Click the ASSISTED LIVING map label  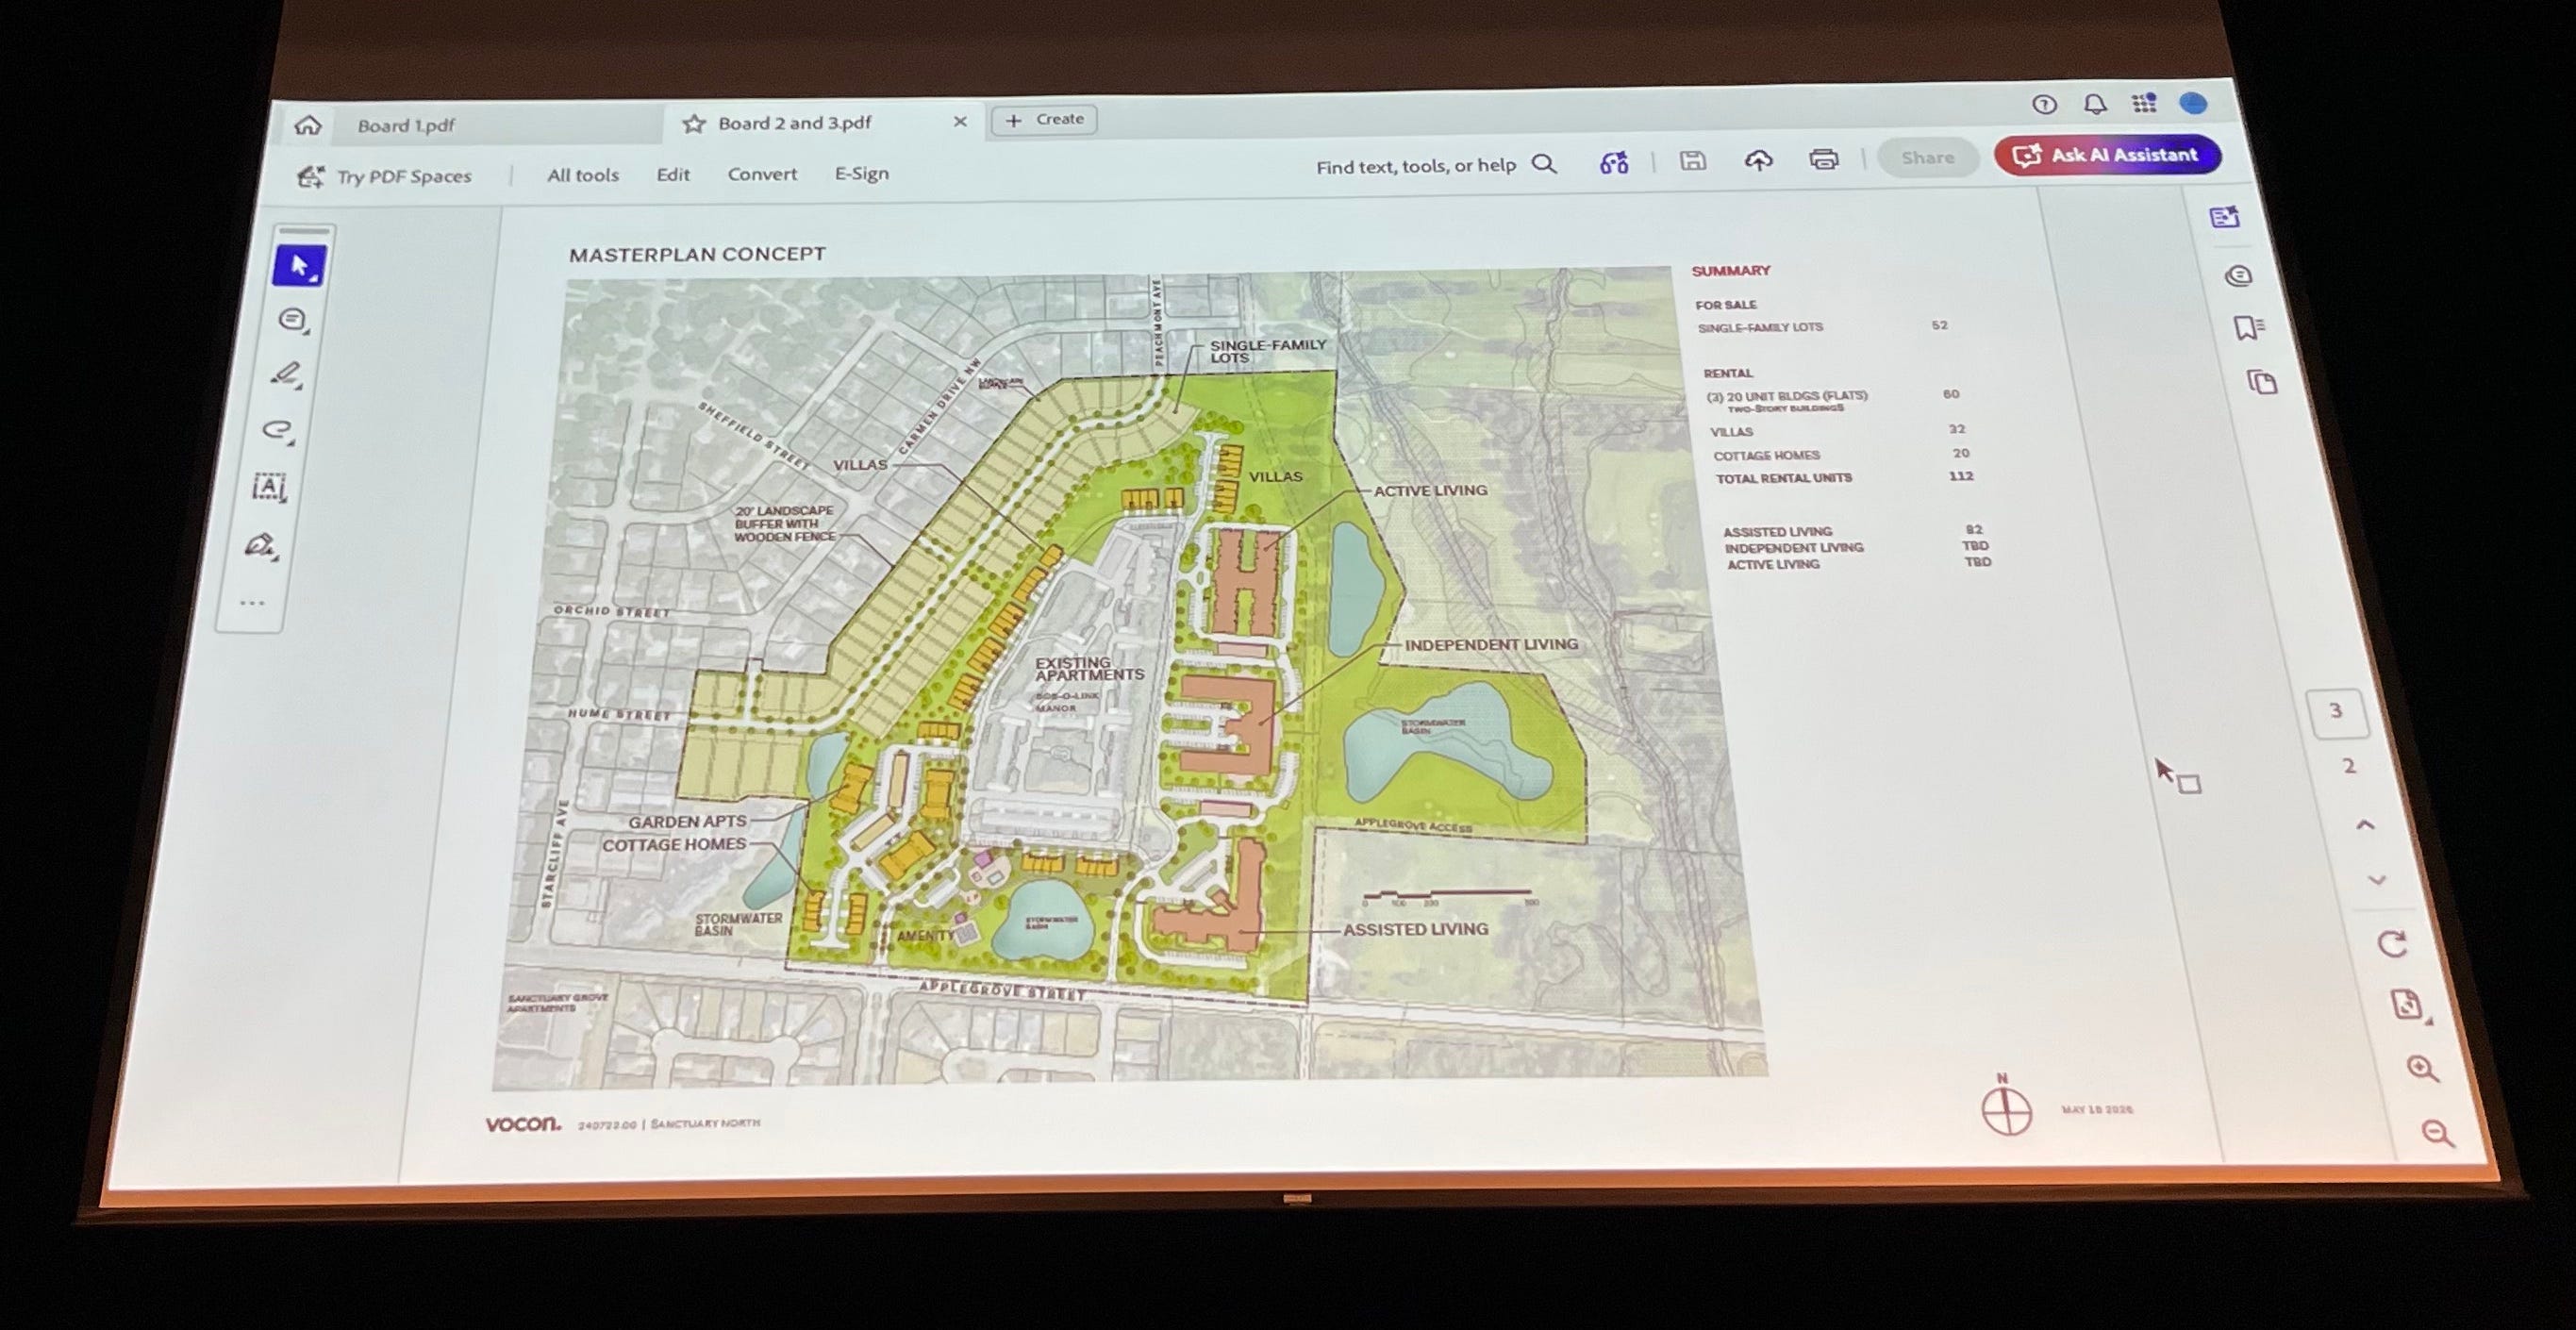click(x=1415, y=929)
